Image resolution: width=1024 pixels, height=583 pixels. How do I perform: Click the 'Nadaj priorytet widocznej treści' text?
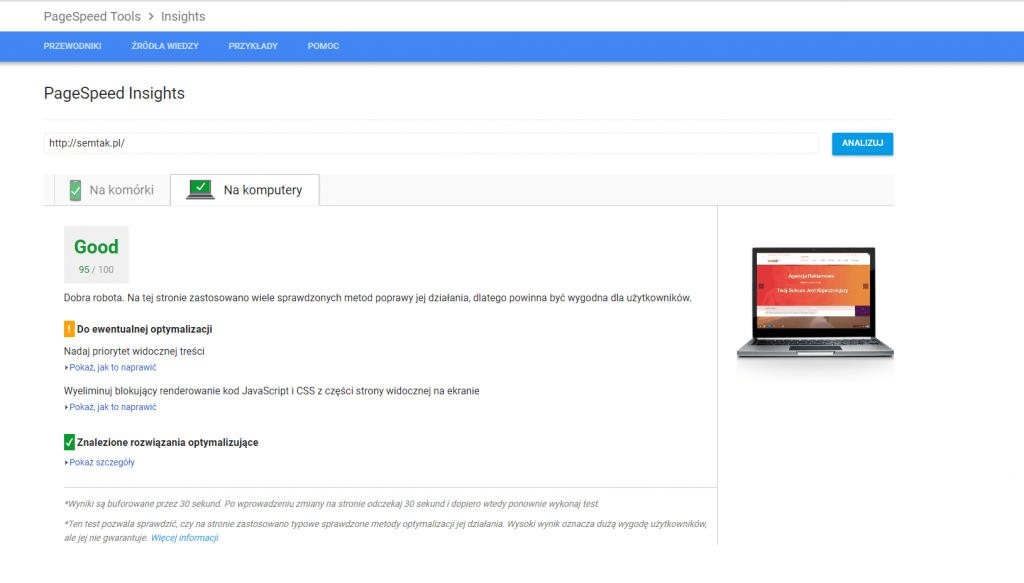click(x=134, y=351)
